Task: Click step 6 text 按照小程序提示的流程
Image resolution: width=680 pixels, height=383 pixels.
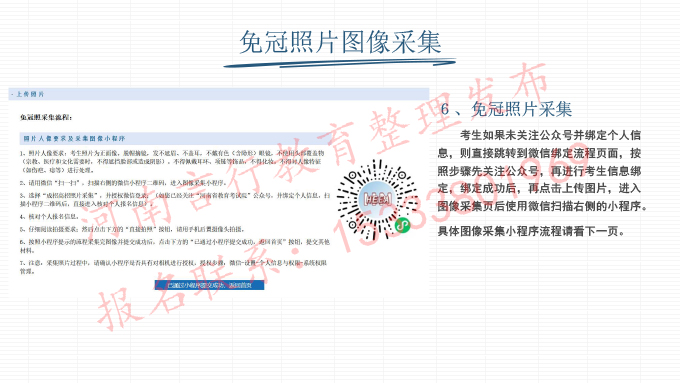Action: 175,246
